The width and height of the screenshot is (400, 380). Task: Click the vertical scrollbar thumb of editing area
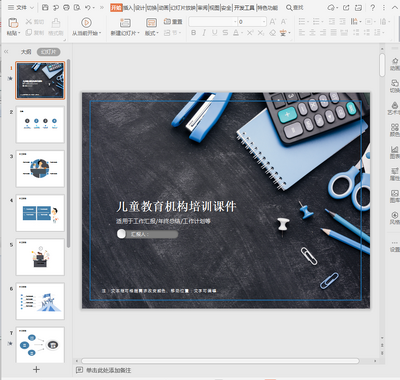(x=382, y=65)
